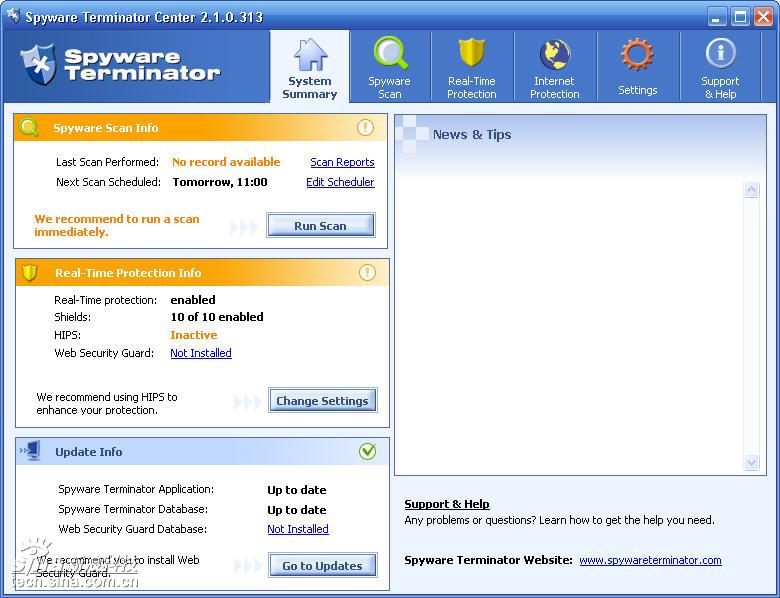The image size is (780, 598).
Task: Click 'We recommend using HIPS' text
Action: [107, 403]
